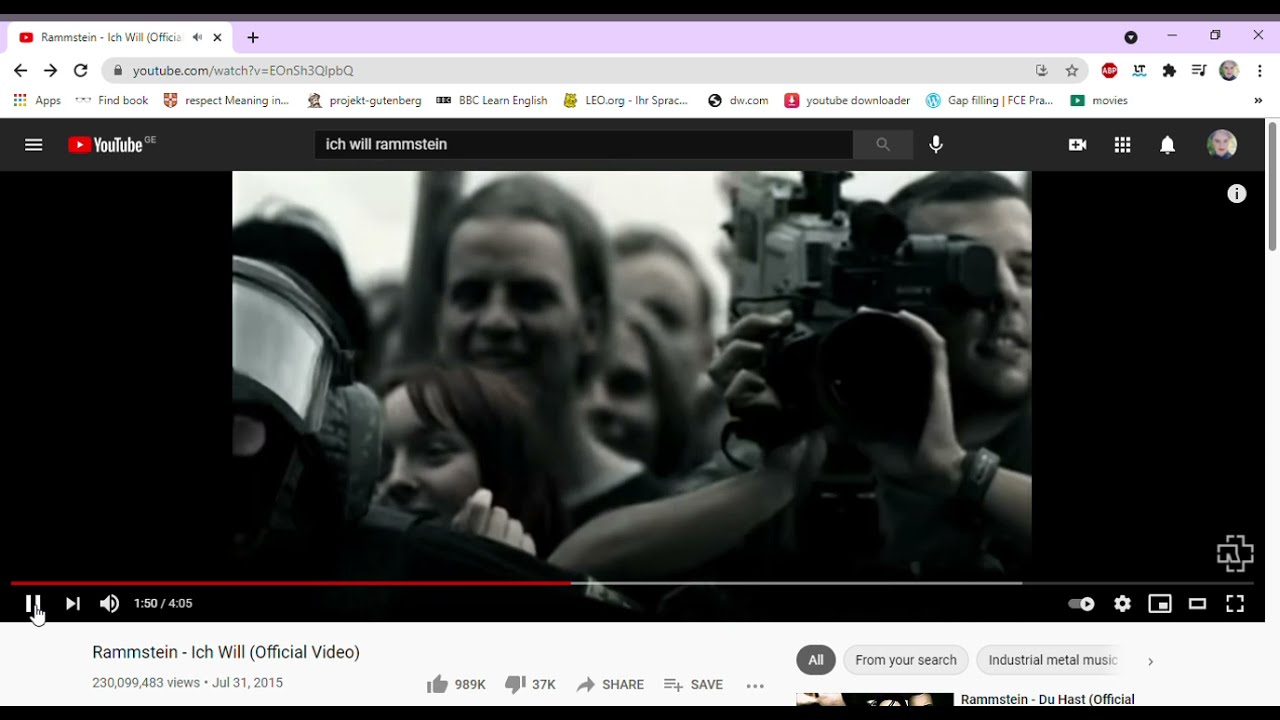1280x720 pixels.
Task: Click the Du Hast video thumbnail
Action: (x=875, y=699)
